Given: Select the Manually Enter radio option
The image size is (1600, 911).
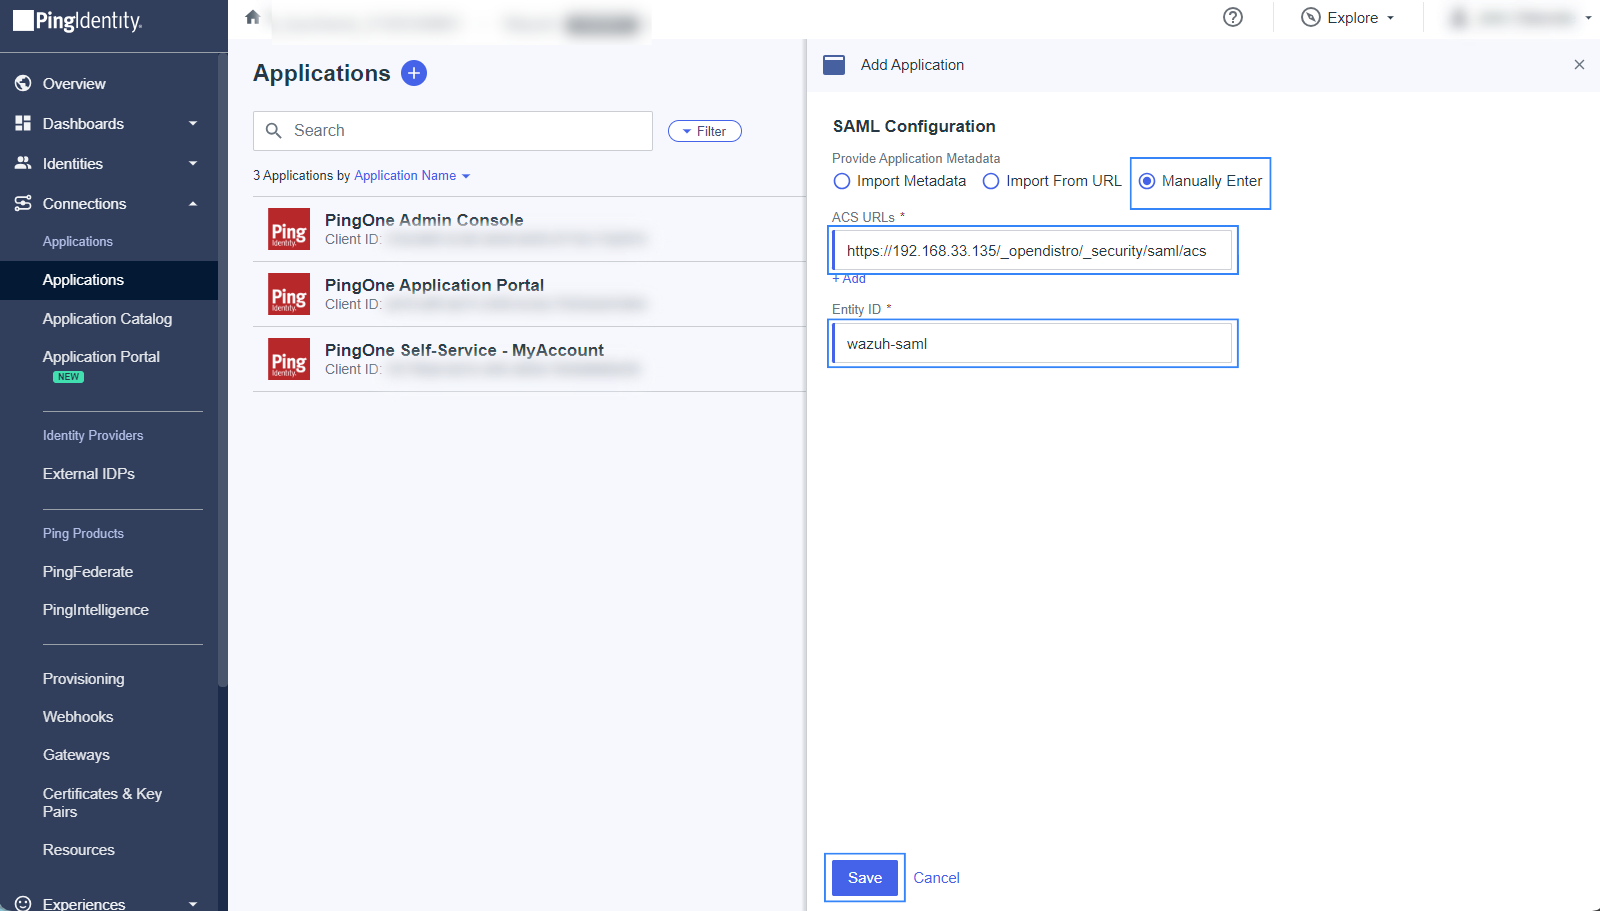Looking at the screenshot, I should 1147,181.
